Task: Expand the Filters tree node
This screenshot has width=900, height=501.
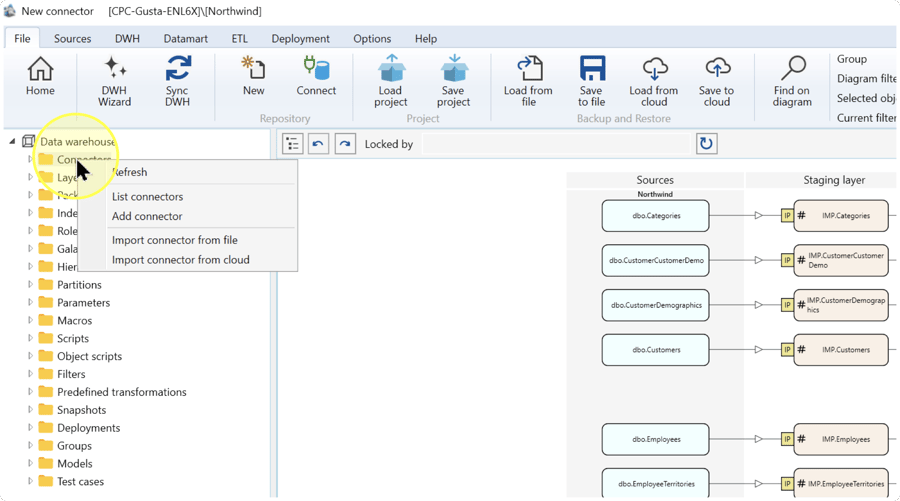Action: click(x=30, y=374)
